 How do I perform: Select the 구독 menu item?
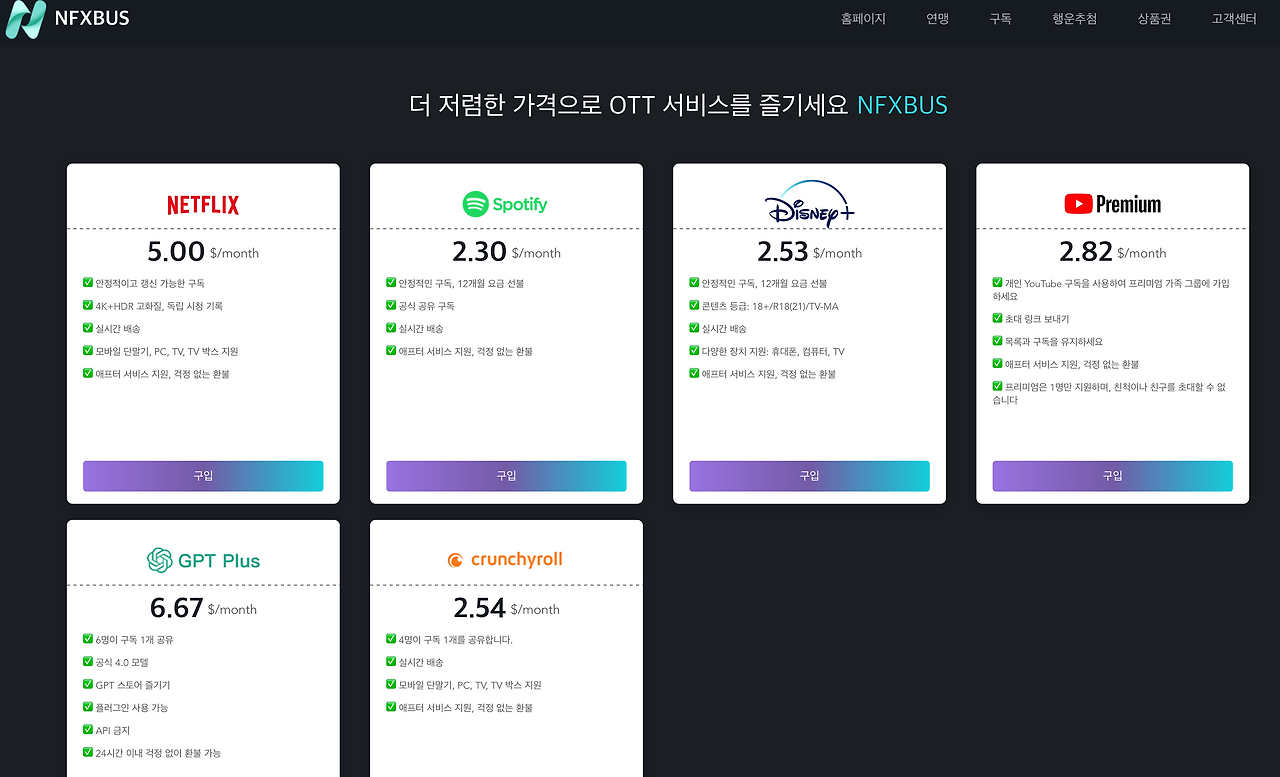pos(999,18)
